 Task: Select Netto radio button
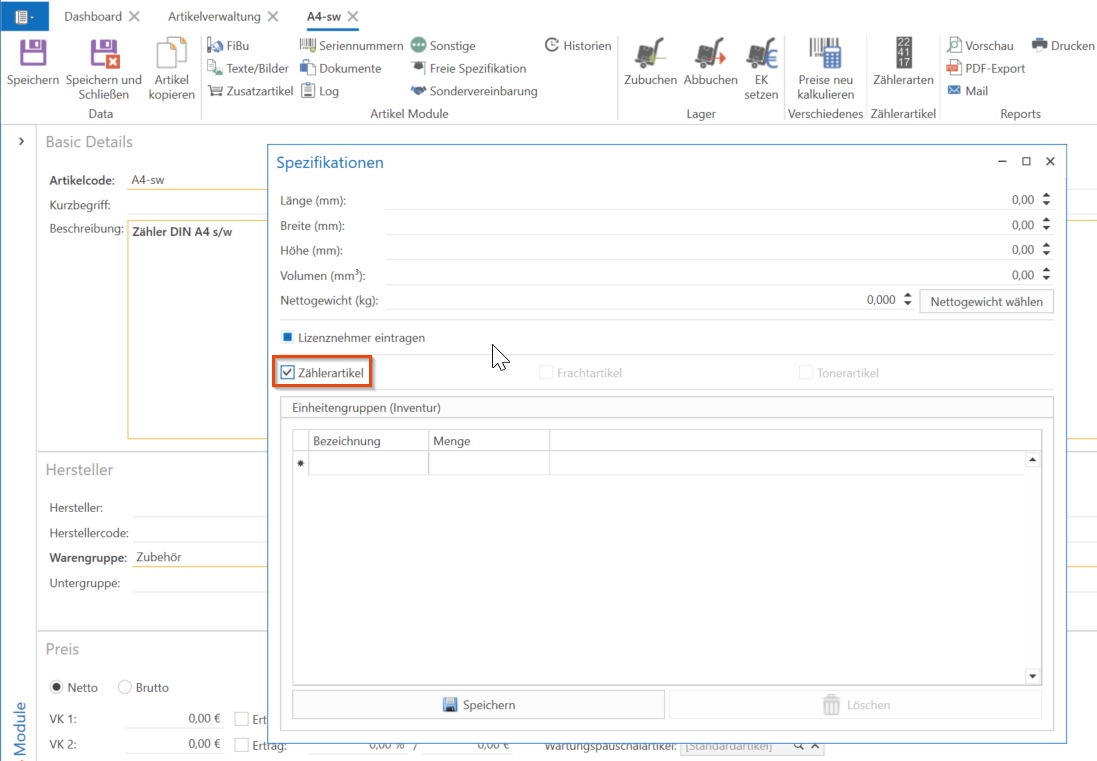click(x=57, y=687)
